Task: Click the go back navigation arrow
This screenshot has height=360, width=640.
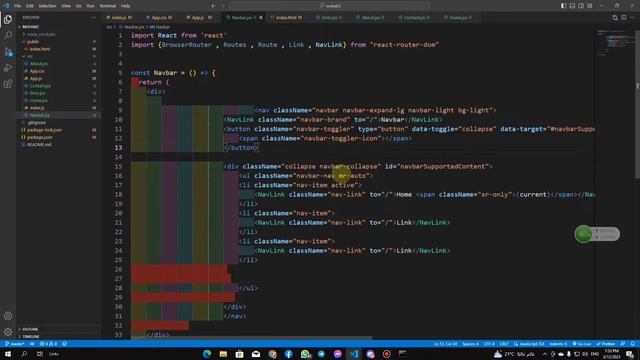Action: [x=213, y=6]
